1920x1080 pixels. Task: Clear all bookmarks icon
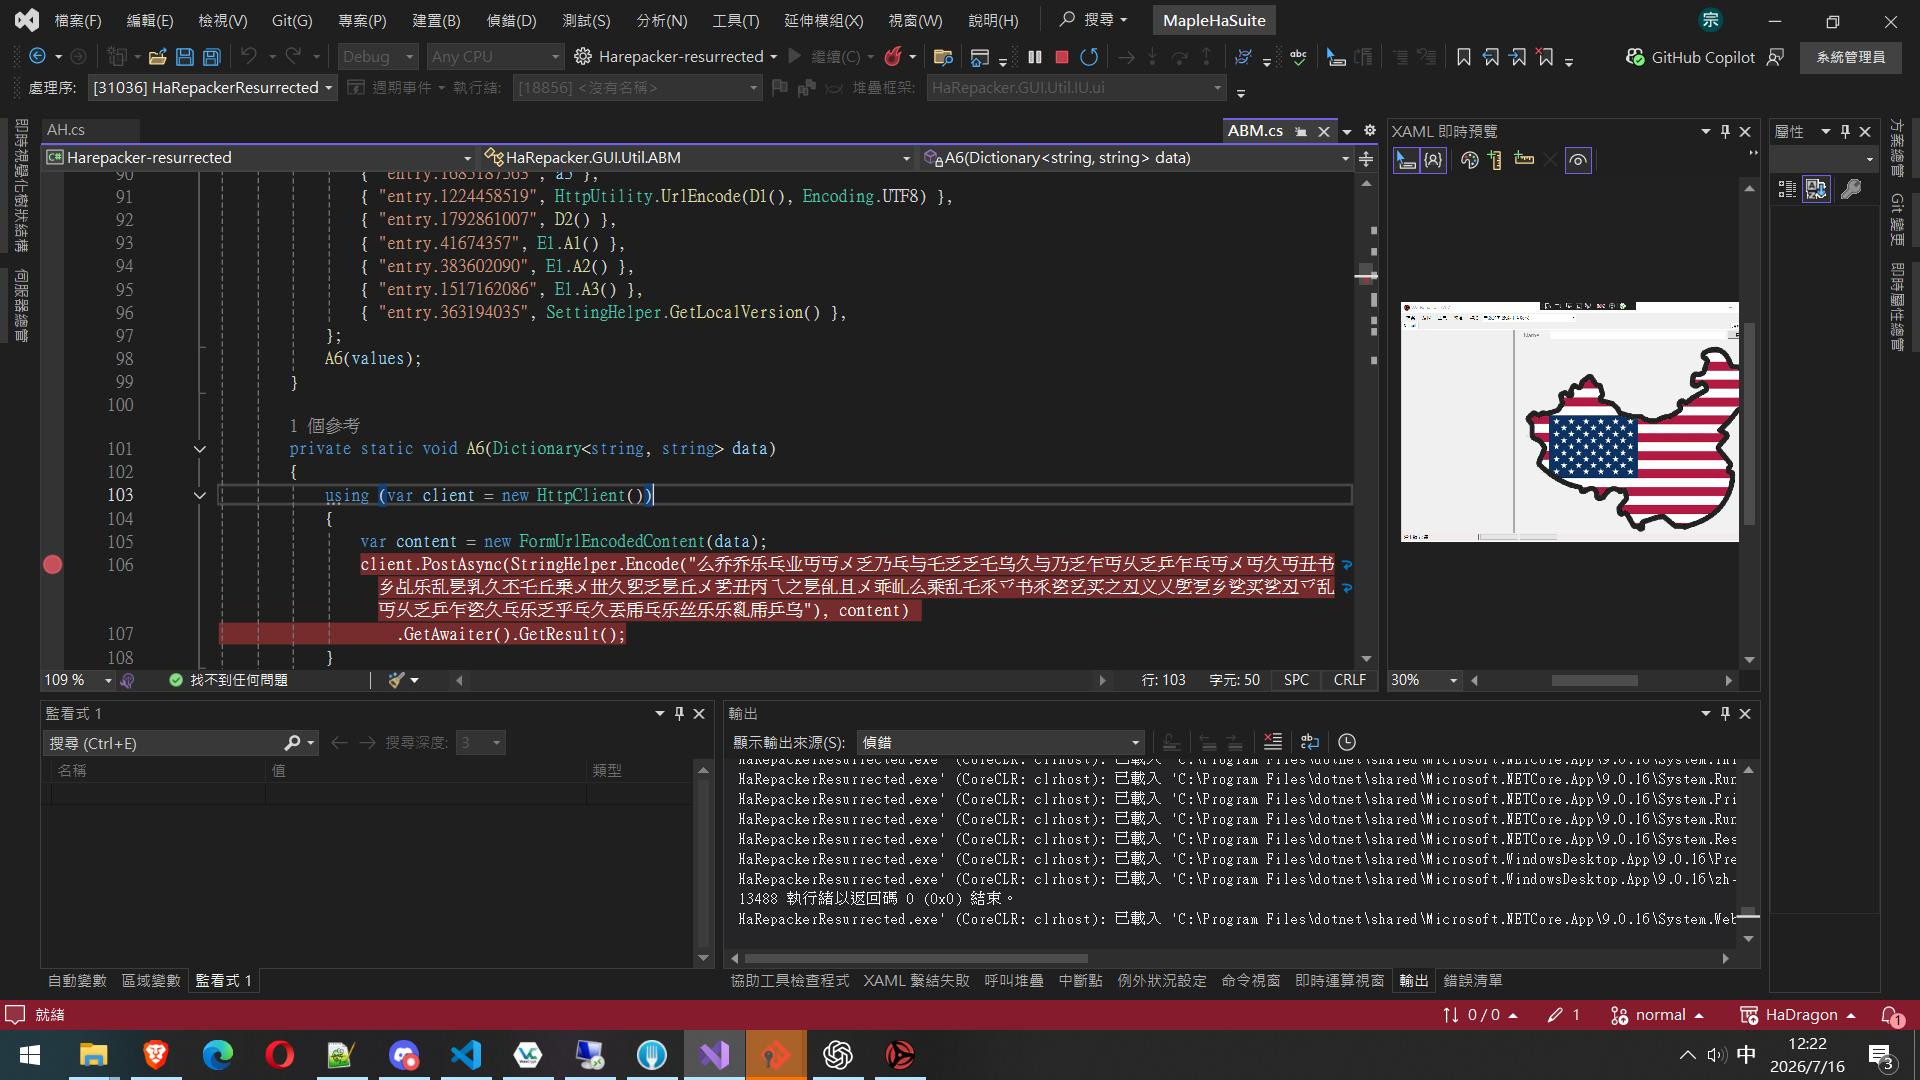(x=1545, y=57)
